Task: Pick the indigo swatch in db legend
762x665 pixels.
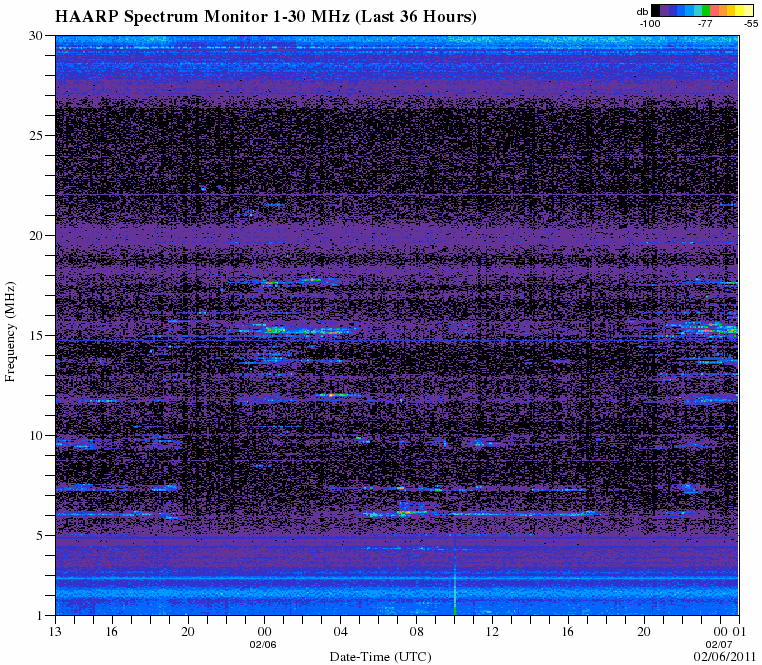Action: coord(673,10)
